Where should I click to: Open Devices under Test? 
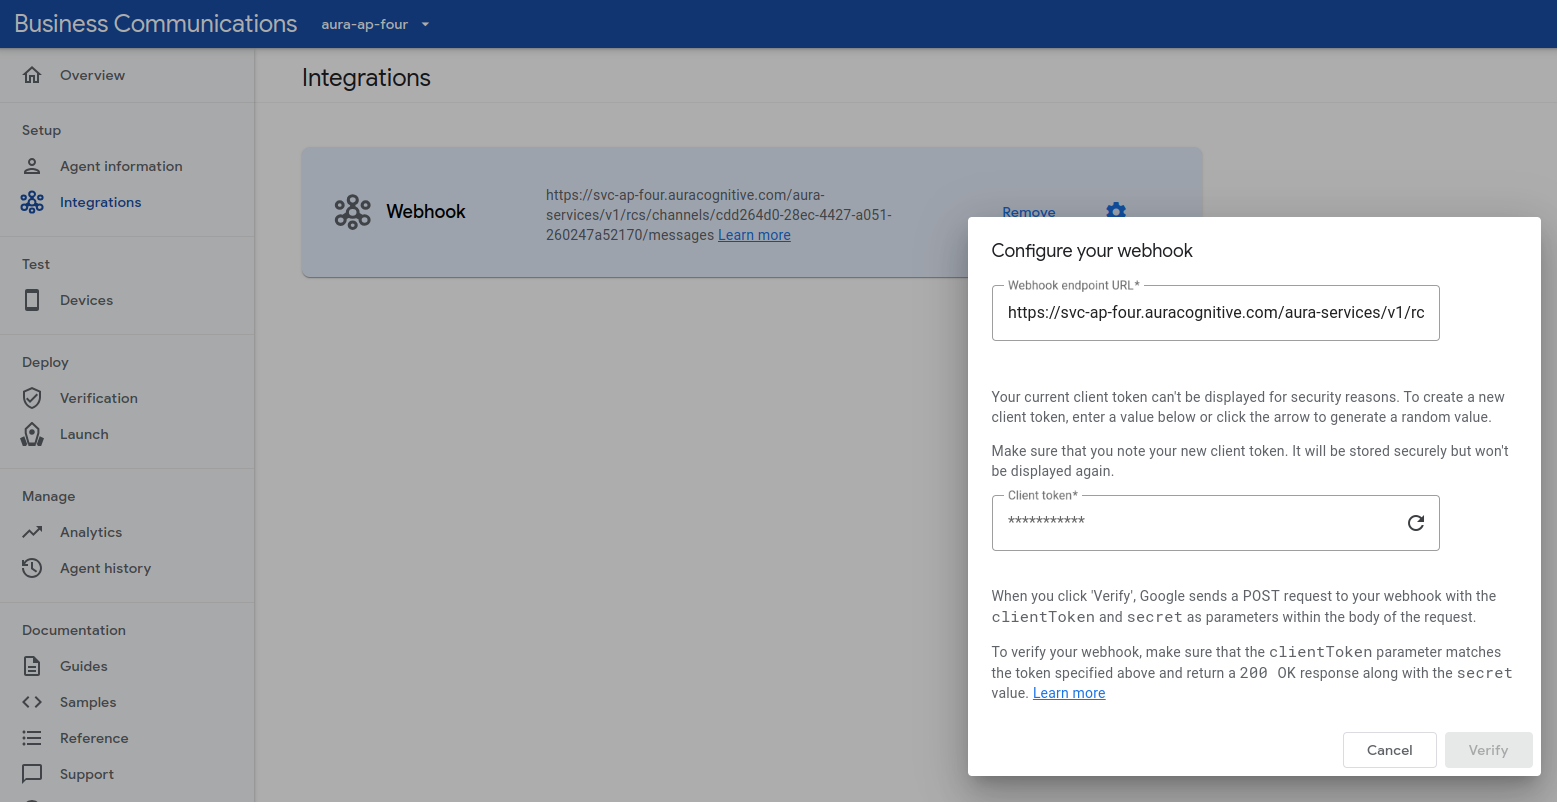tap(86, 300)
